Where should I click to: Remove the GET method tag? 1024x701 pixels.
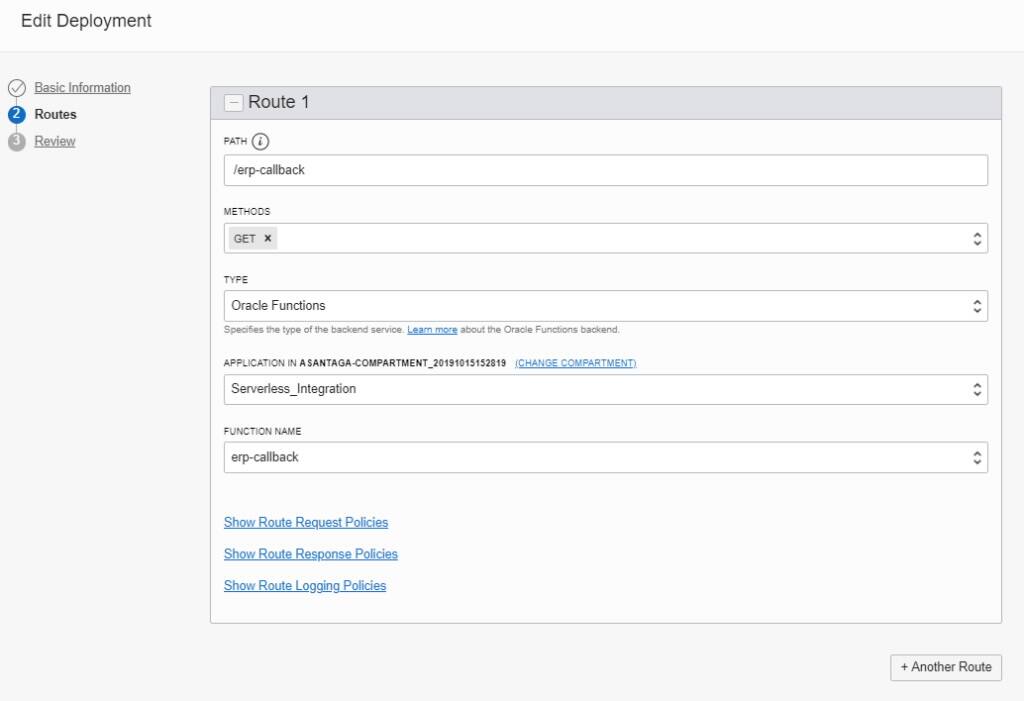[265, 238]
